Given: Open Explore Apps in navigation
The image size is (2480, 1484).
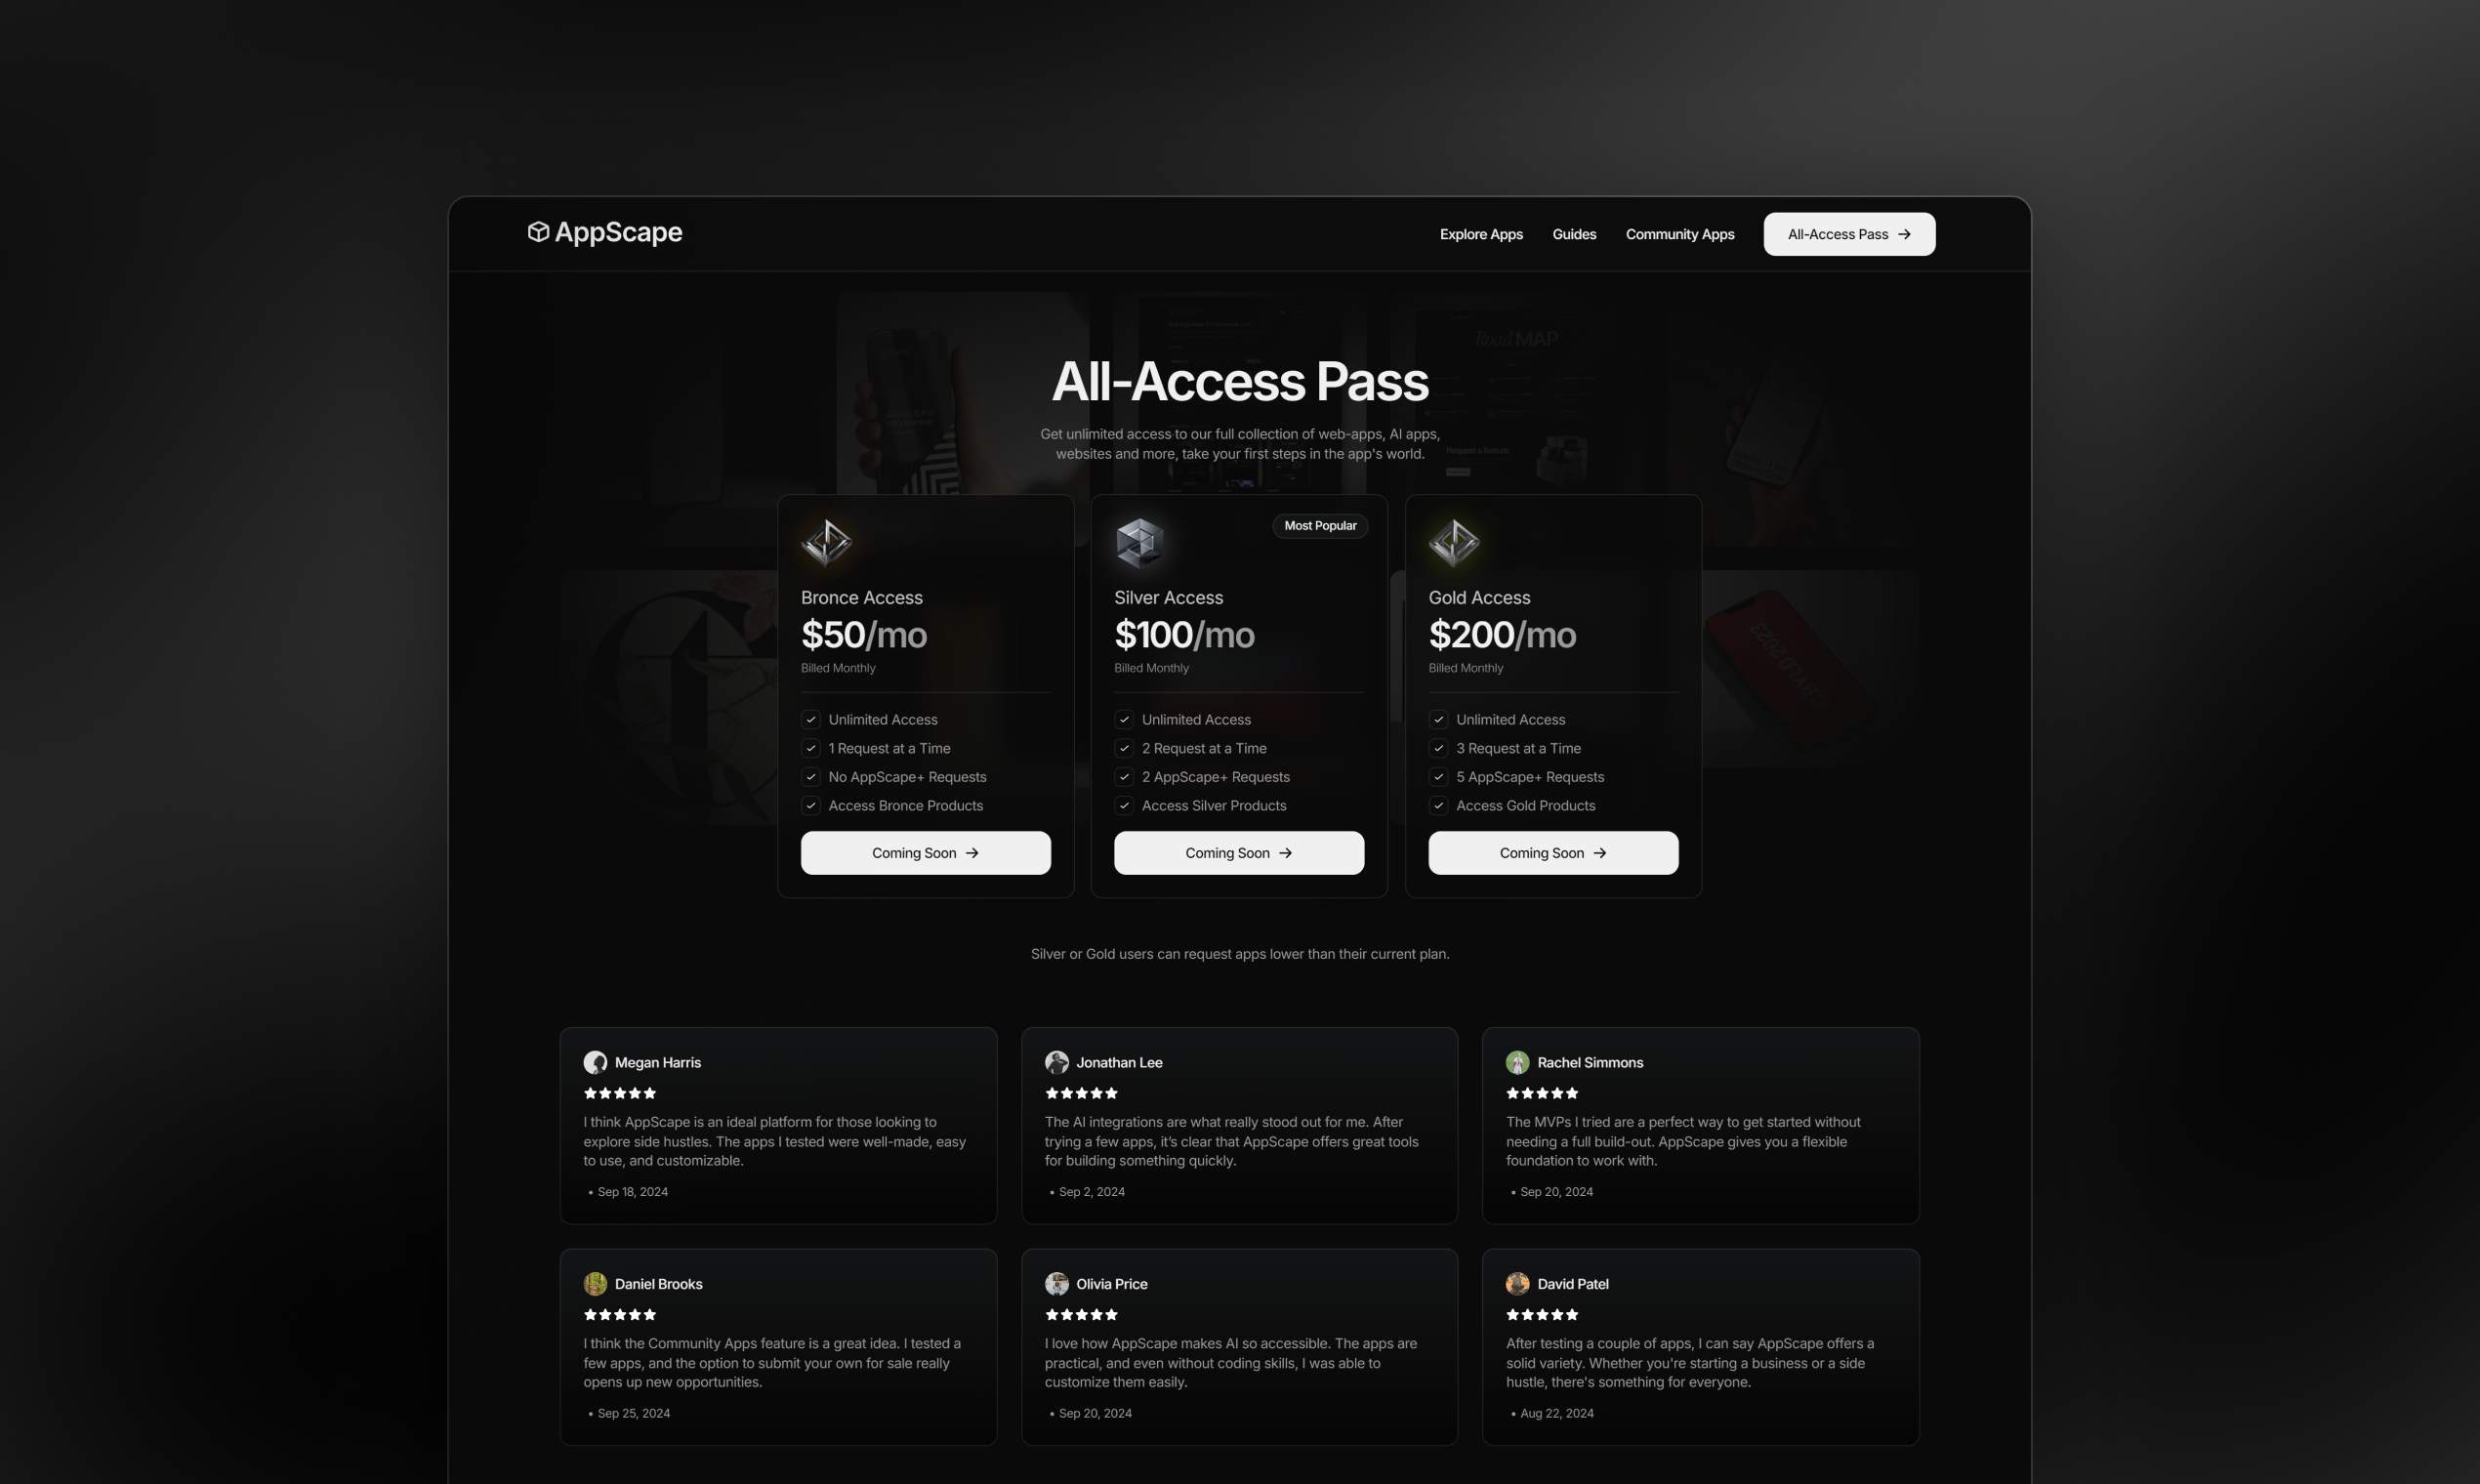Looking at the screenshot, I should 1481,234.
